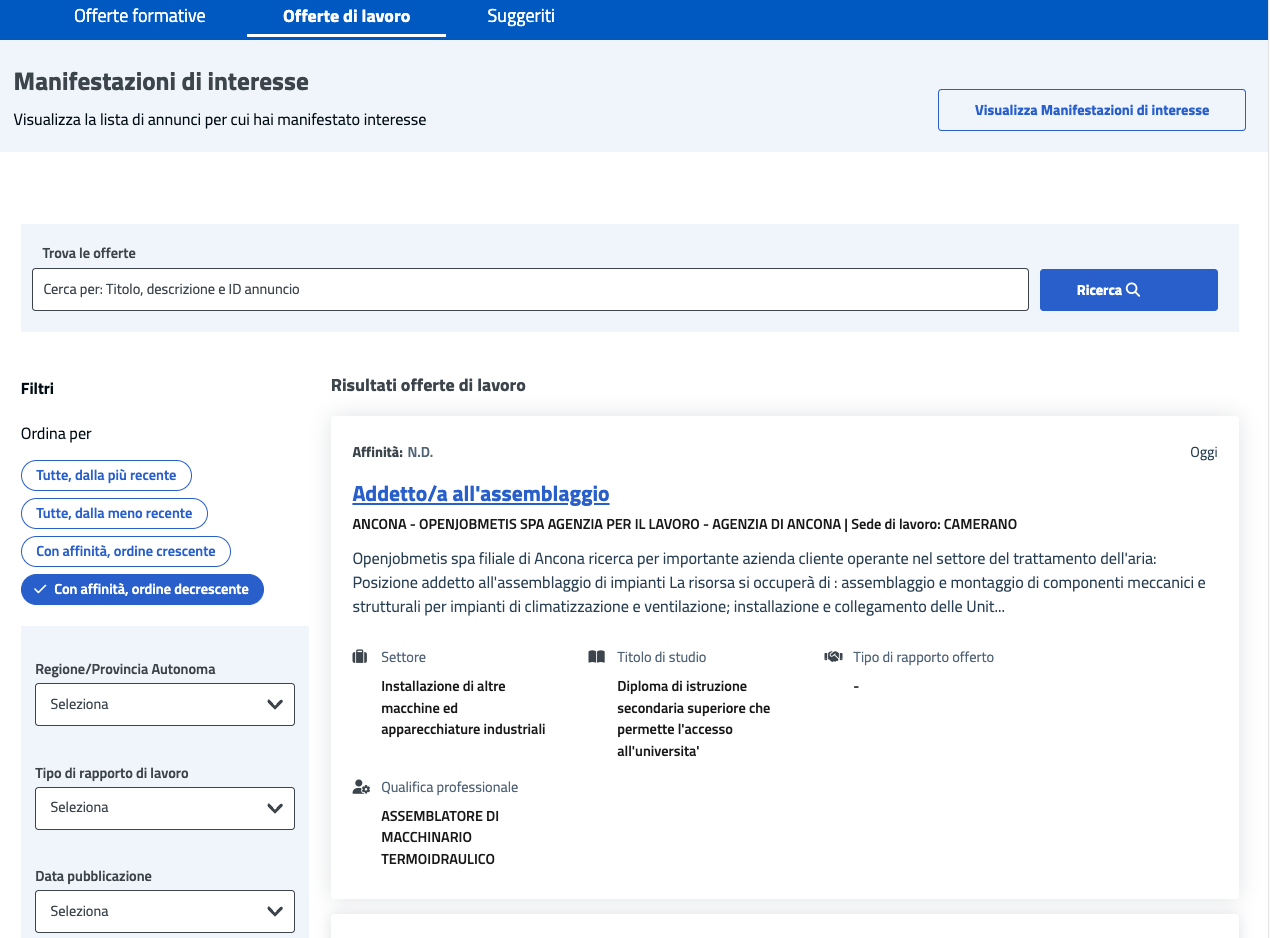The image size is (1270, 938).
Task: Expand Tipo di rapporto di lavoro dropdown
Action: coord(165,808)
